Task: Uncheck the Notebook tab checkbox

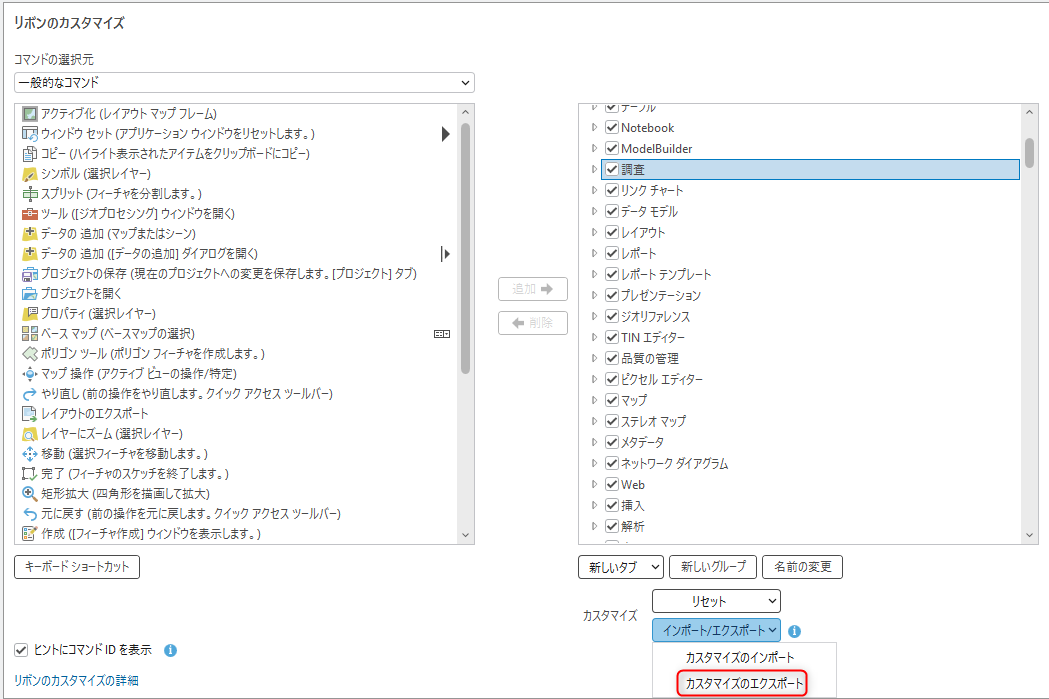Action: click(612, 128)
